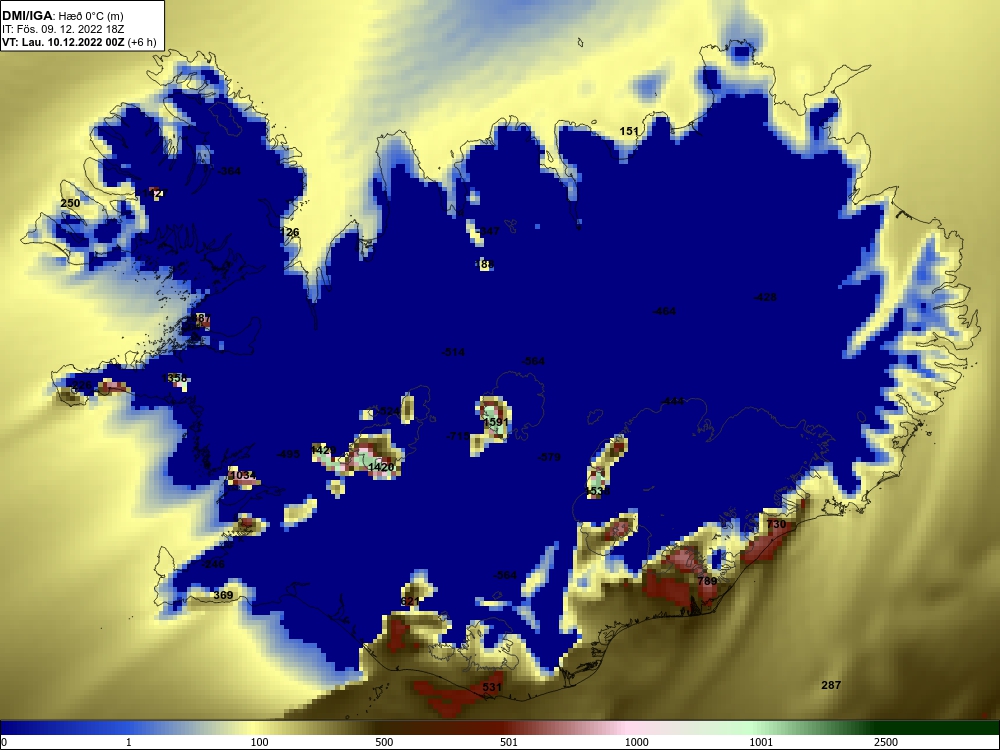Click the legend label '500'
The image size is (1000, 750).
[384, 742]
